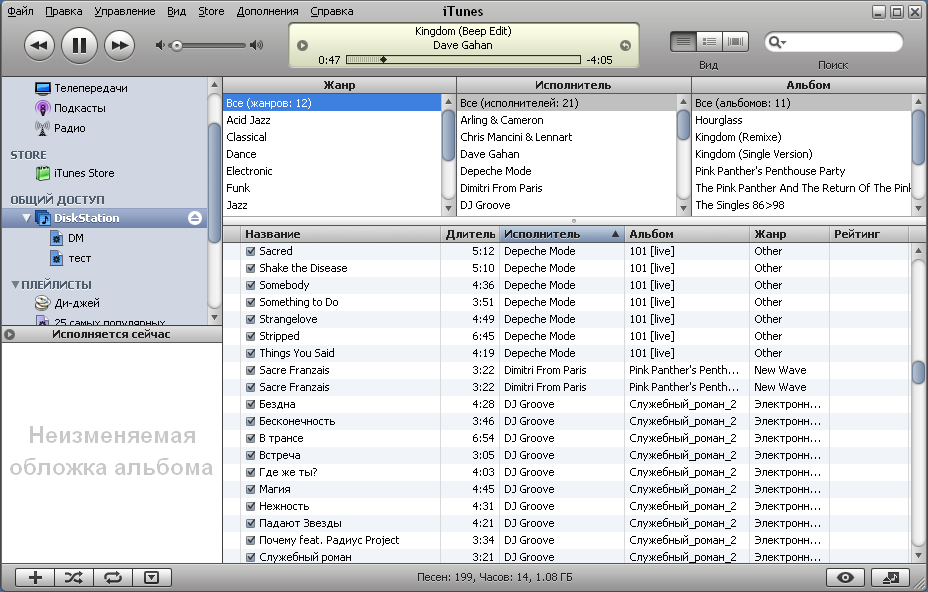
Task: Uncheck the Strangelove song checkbox
Action: pyautogui.click(x=250, y=320)
